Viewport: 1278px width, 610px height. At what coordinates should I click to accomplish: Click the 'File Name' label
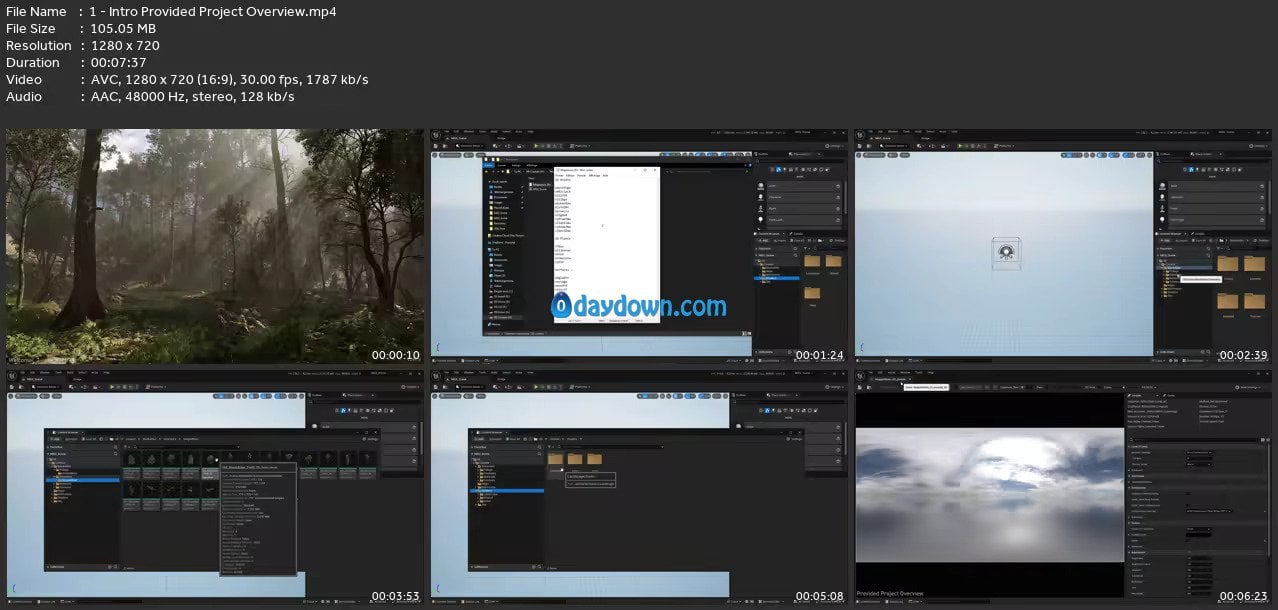pyautogui.click(x=36, y=12)
